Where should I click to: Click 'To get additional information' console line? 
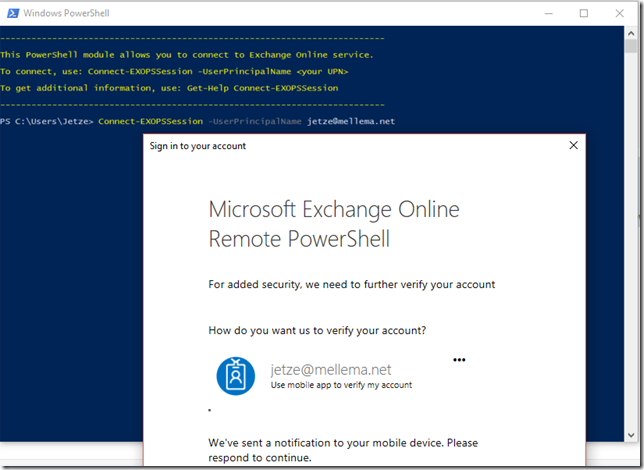pos(169,88)
